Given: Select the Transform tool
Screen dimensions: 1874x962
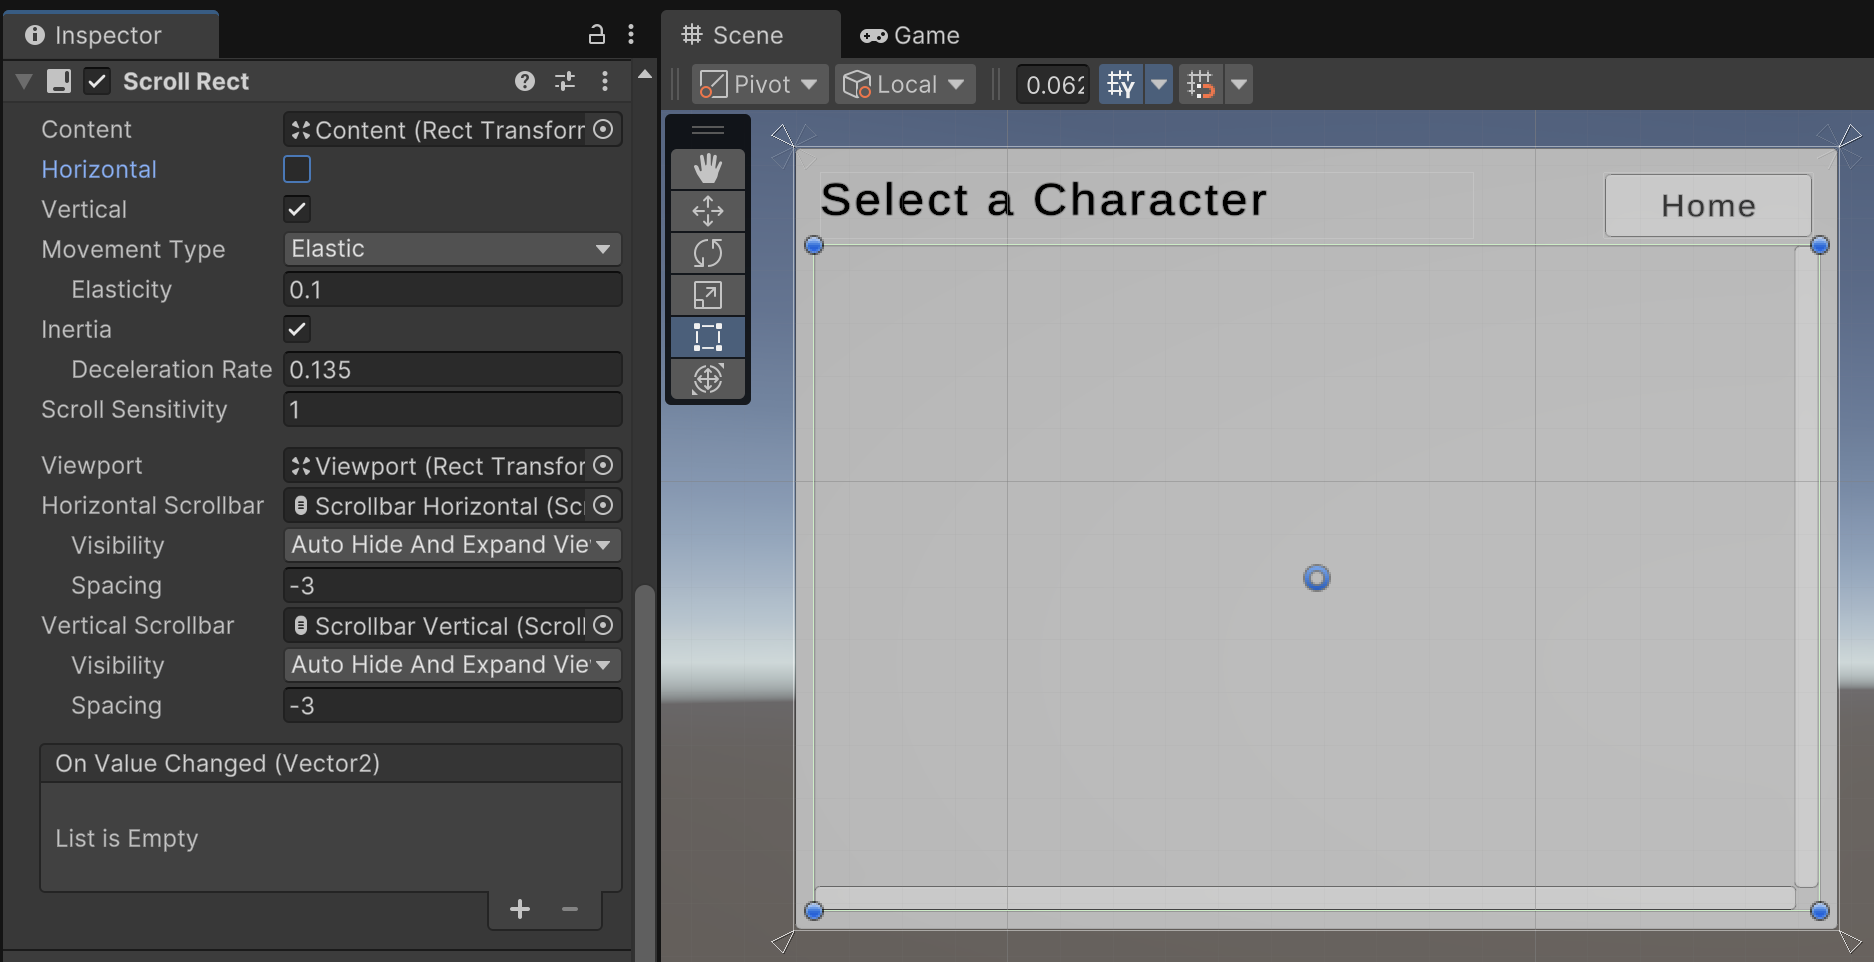Looking at the screenshot, I should click(x=707, y=379).
